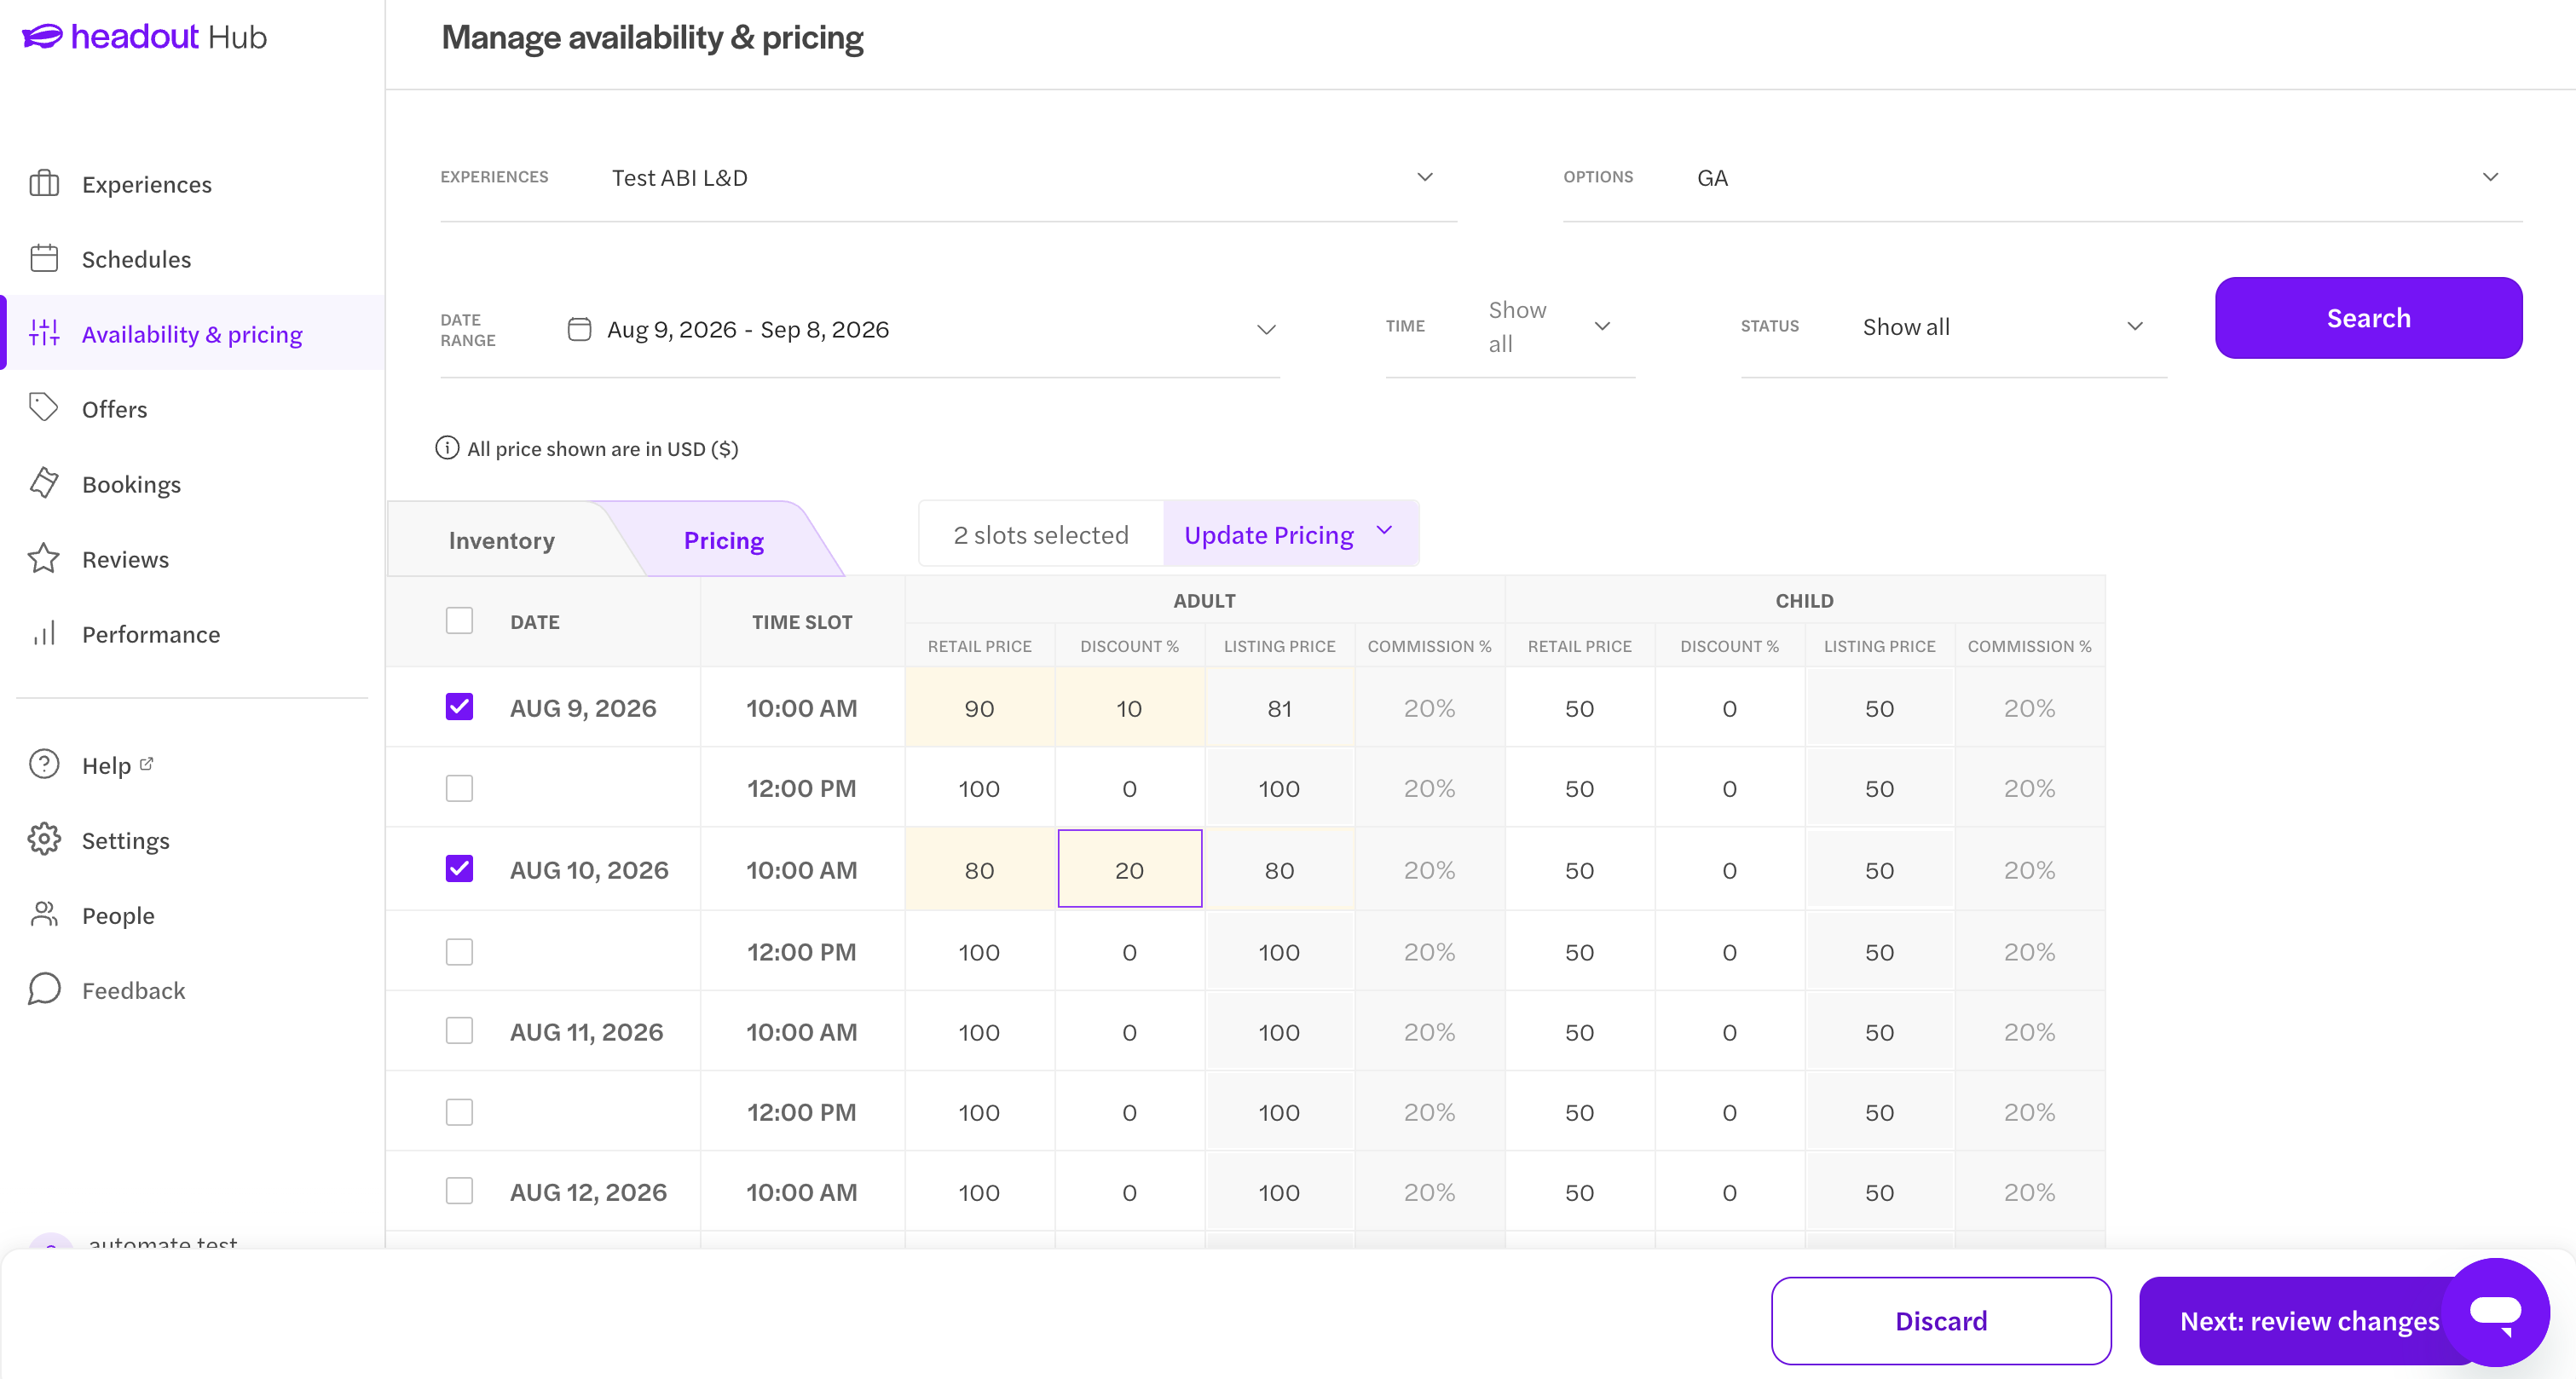Open Experiences via its suitcase icon

coord(44,184)
